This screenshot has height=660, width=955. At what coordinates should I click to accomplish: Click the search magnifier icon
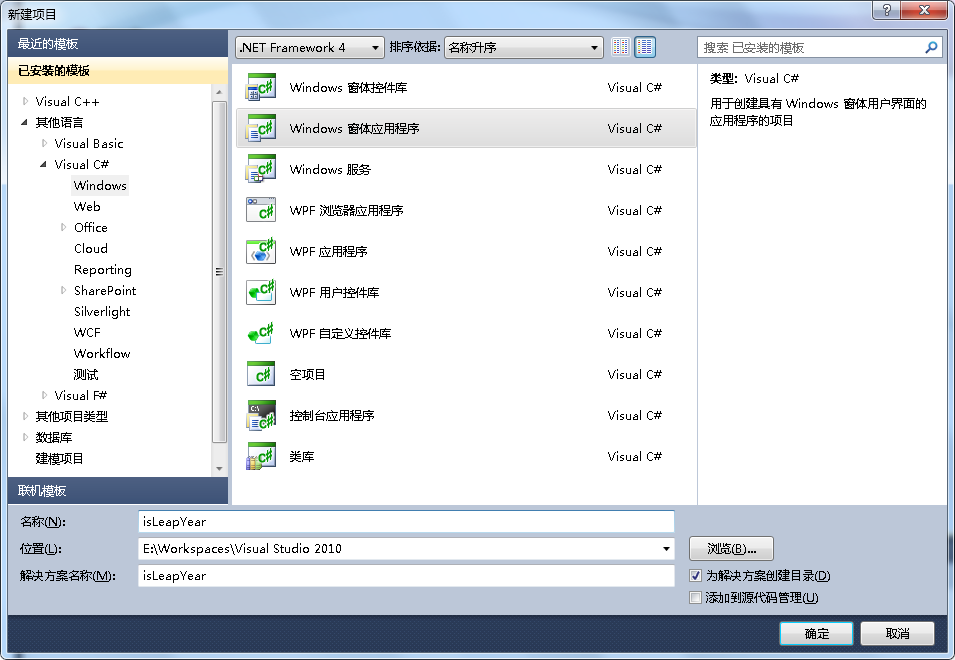tap(931, 47)
